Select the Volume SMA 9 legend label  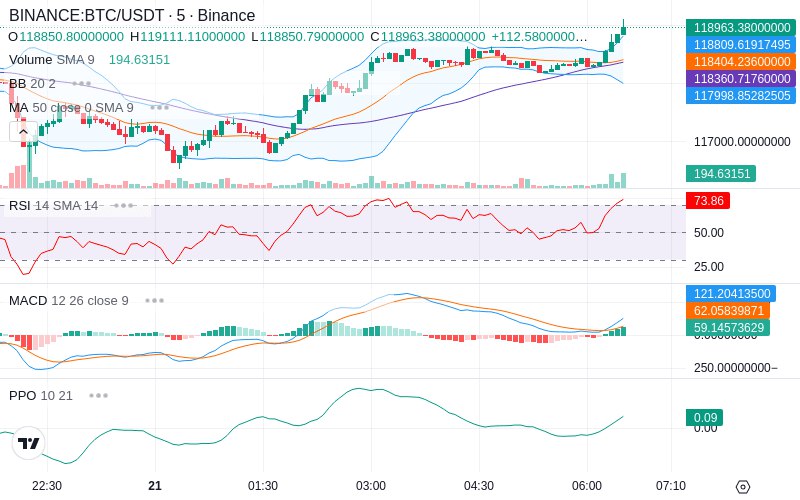click(x=52, y=60)
